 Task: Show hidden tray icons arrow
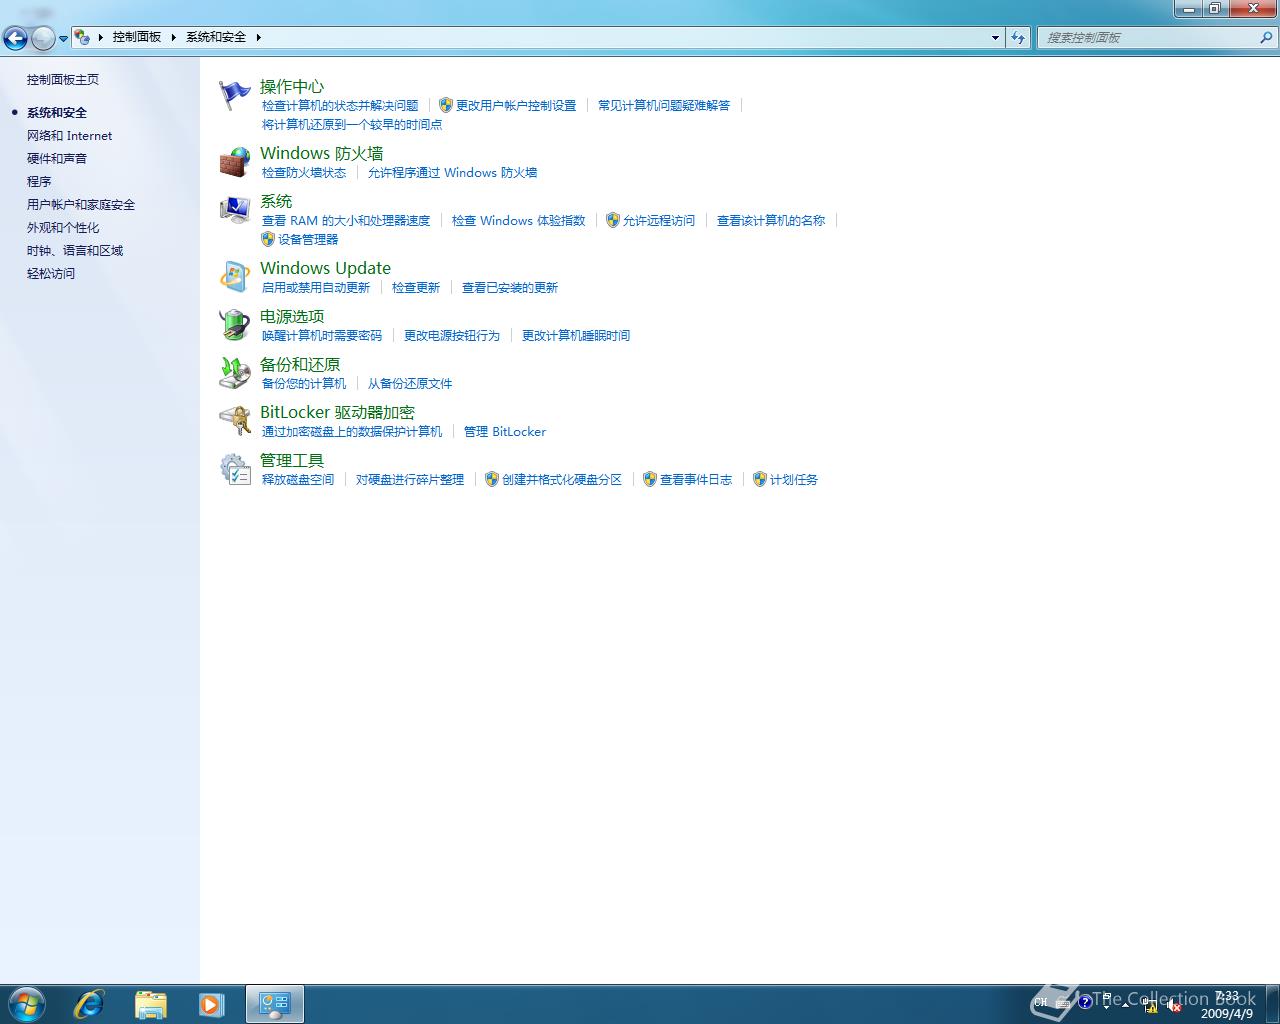click(1125, 1005)
